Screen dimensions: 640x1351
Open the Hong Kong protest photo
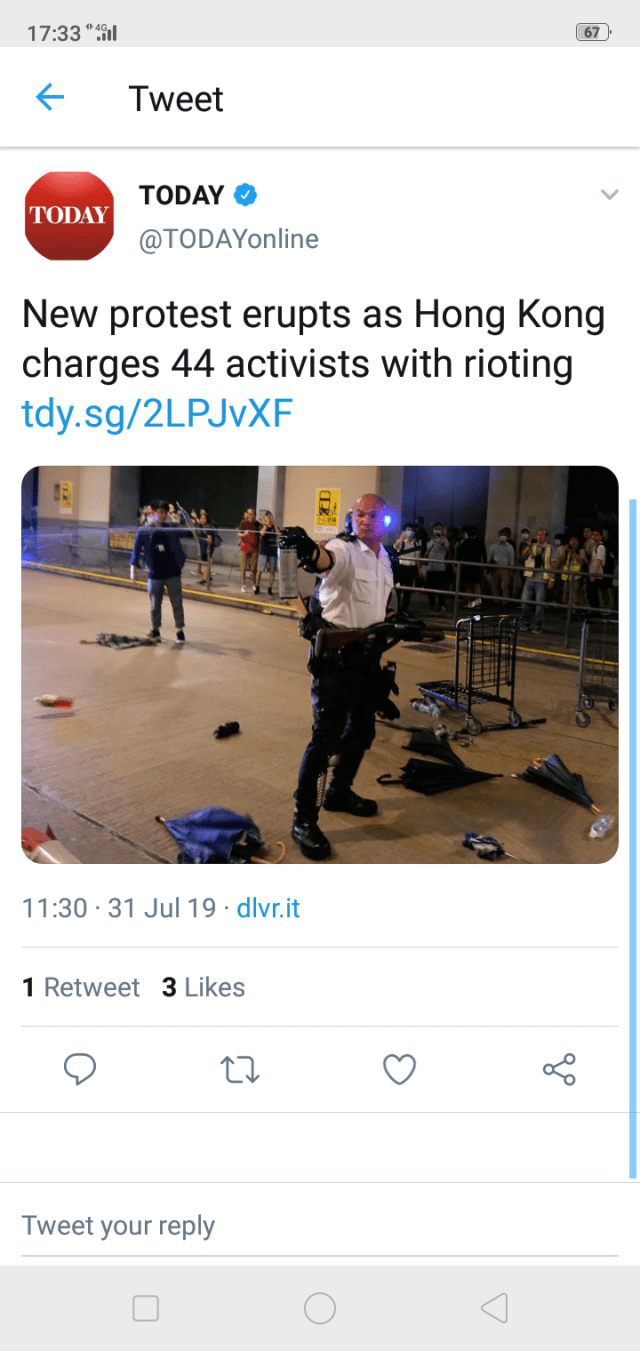click(320, 664)
